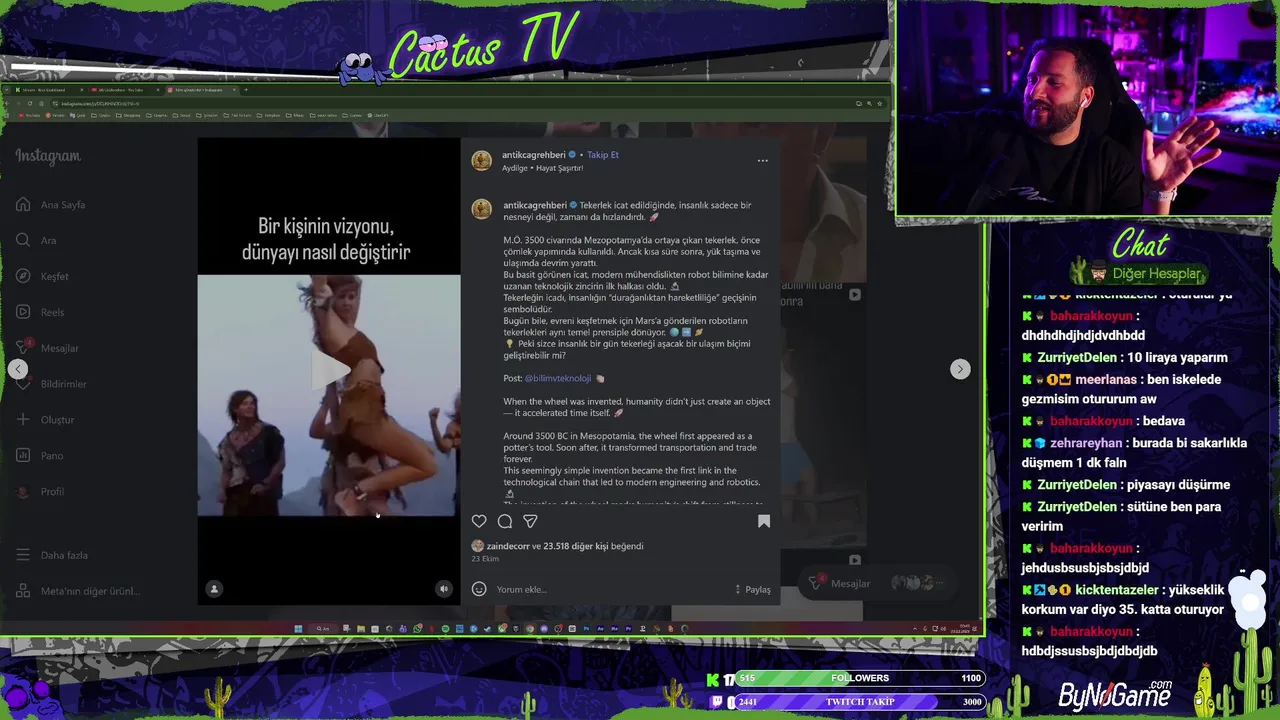The height and width of the screenshot is (720, 1280).
Task: Open the Reels sidebar icon
Action: 23,312
